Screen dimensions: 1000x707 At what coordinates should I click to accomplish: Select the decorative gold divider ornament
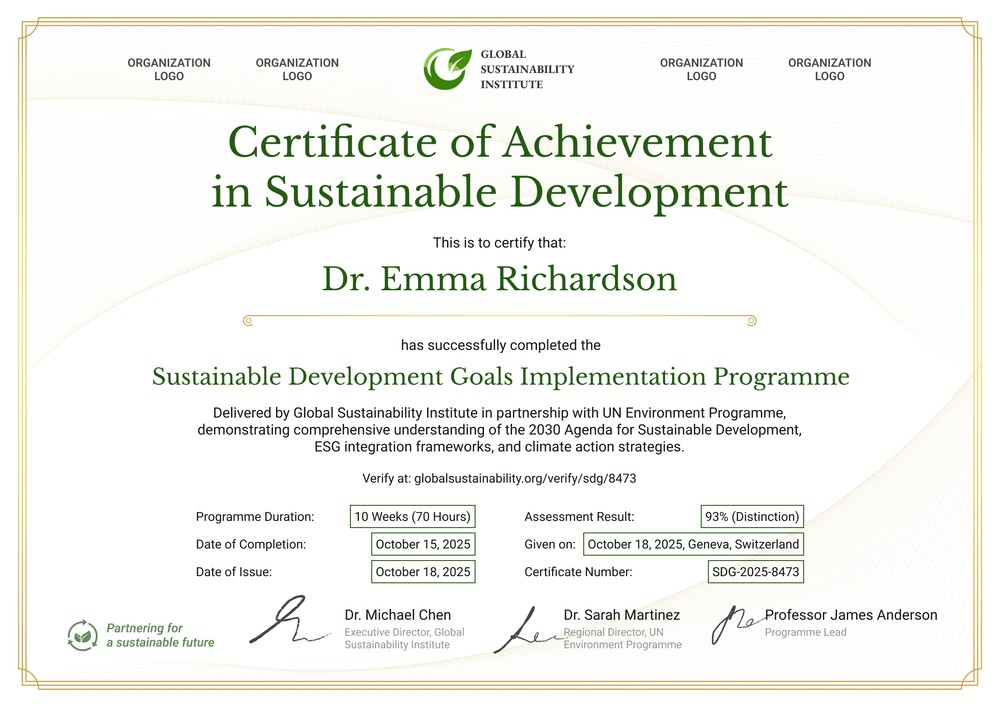[499, 319]
